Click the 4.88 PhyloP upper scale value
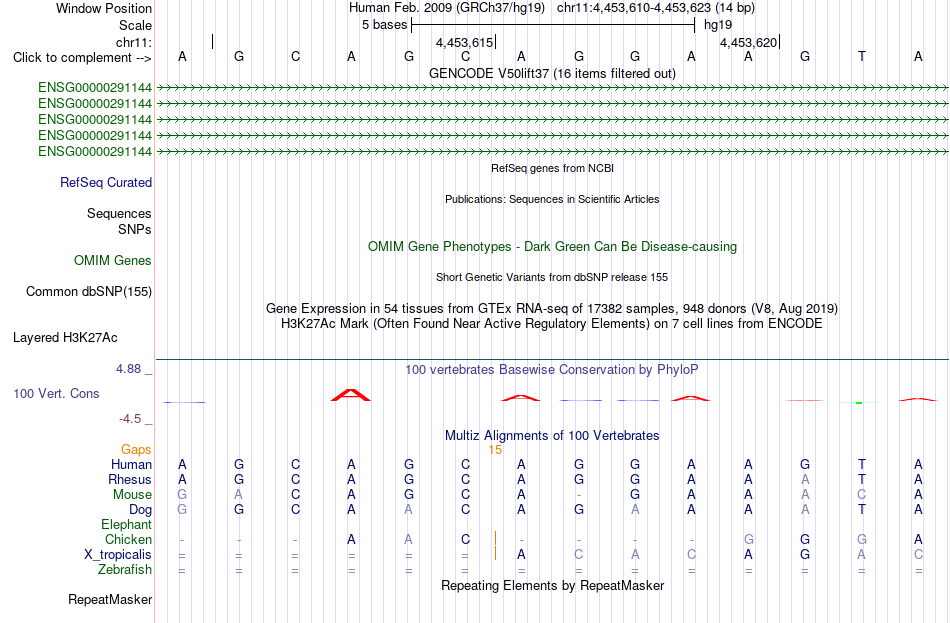 pos(128,369)
